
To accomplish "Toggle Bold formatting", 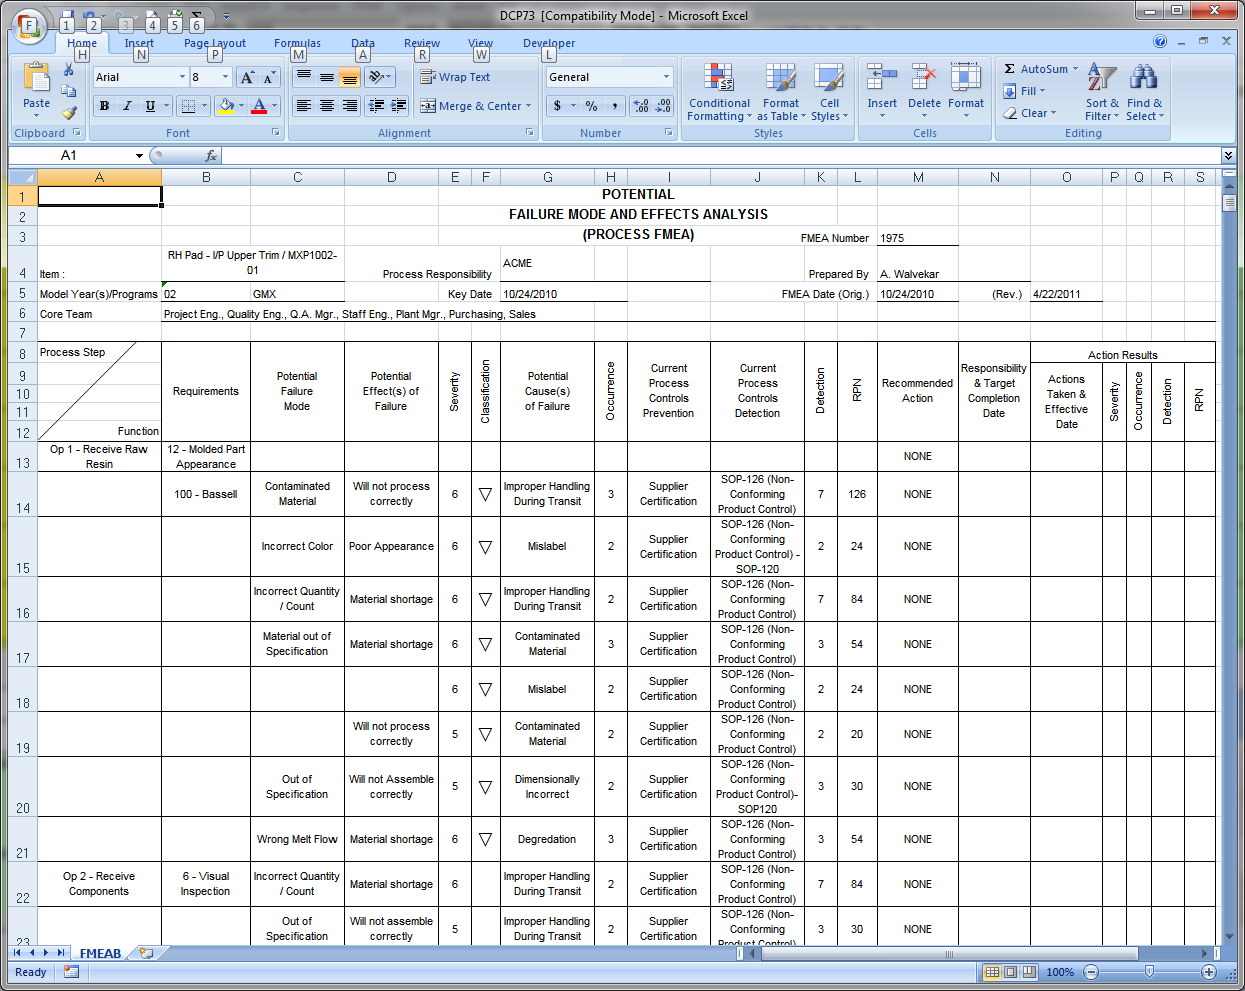I will coord(104,106).
